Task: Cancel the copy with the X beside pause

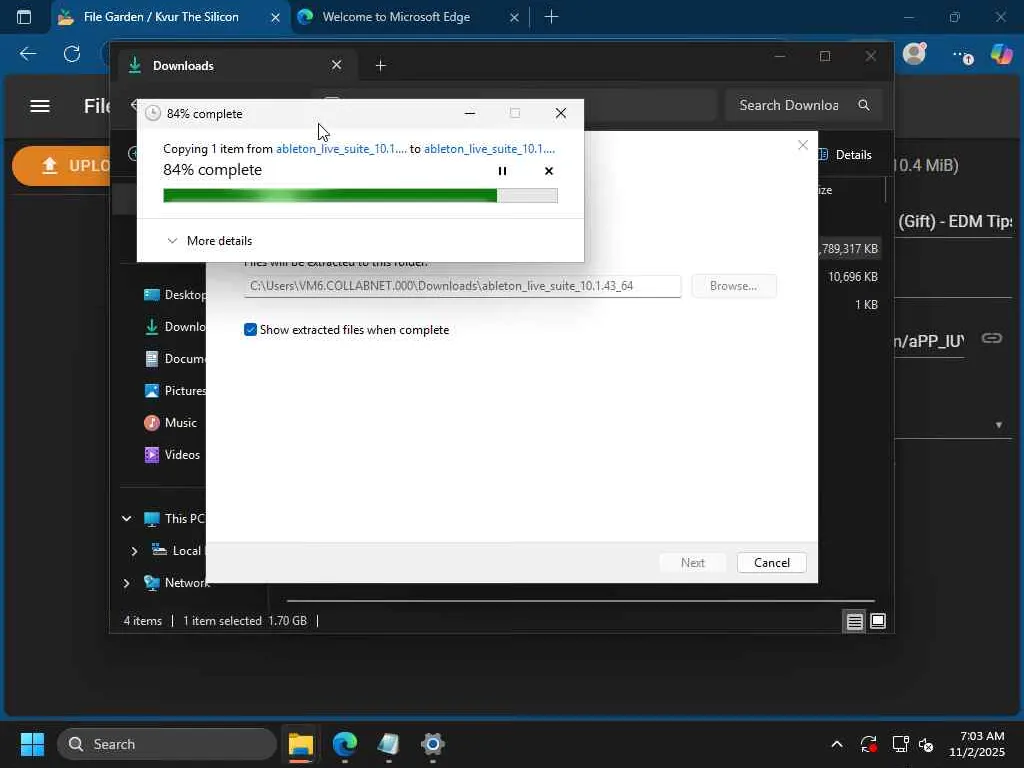Action: click(x=549, y=171)
